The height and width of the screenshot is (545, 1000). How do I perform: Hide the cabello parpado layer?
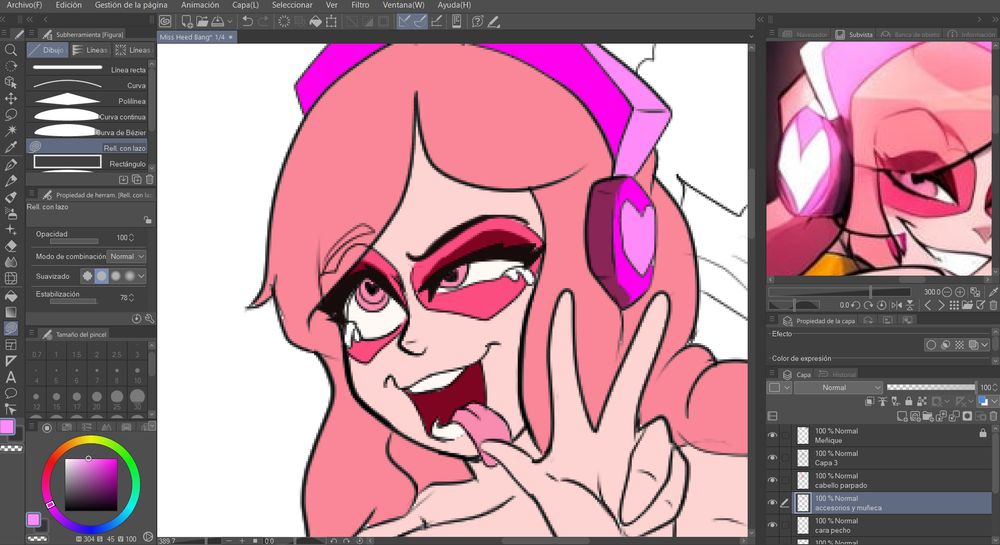click(772, 480)
